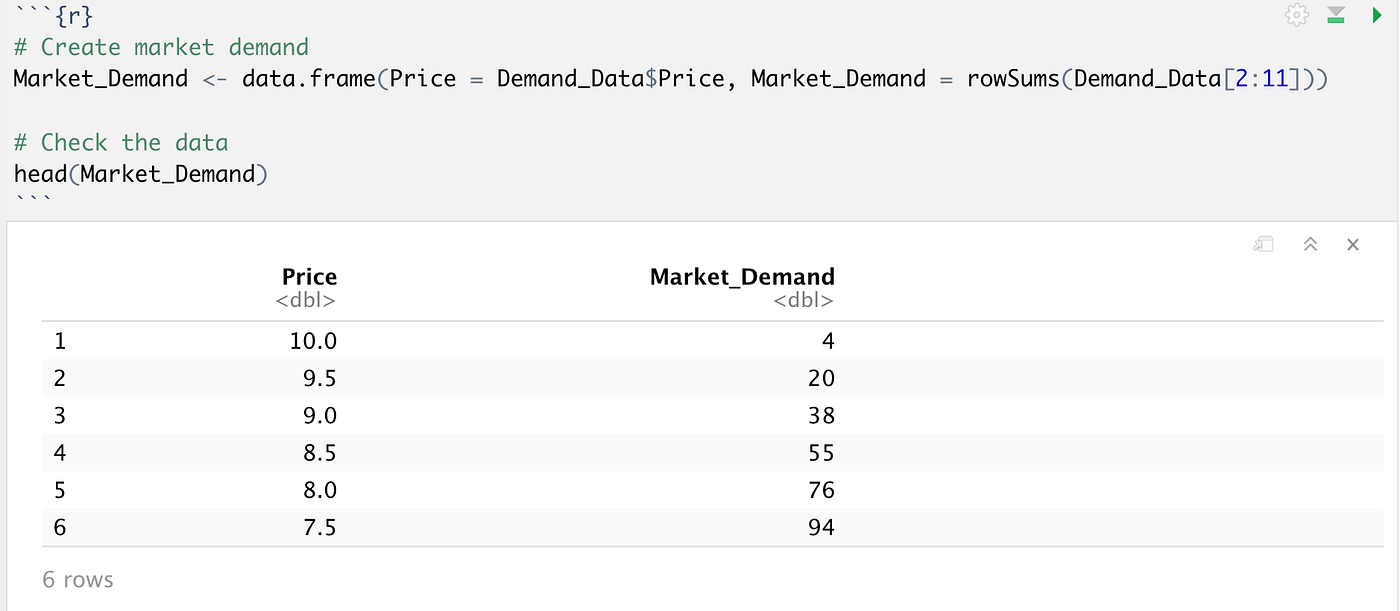The width and height of the screenshot is (1400, 611).
Task: Open chunk options with the gear icon
Action: click(1296, 15)
